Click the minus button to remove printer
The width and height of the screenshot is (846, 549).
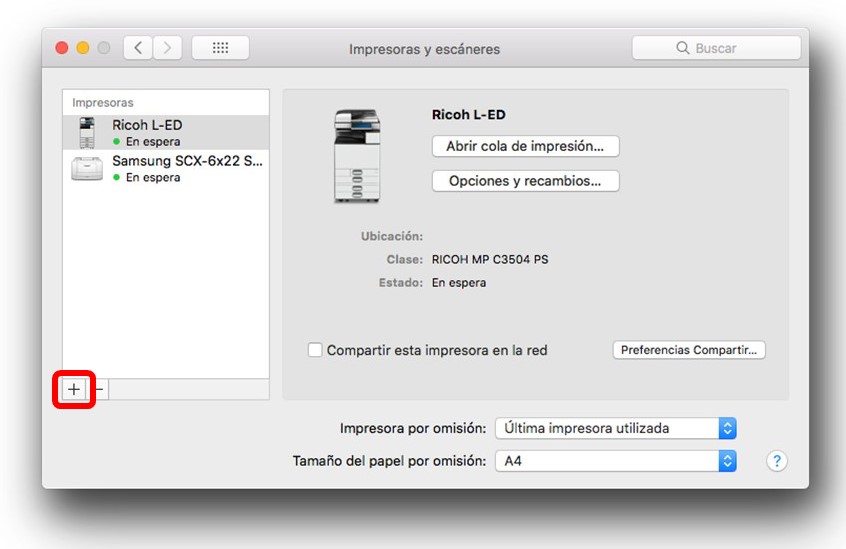pyautogui.click(x=99, y=389)
